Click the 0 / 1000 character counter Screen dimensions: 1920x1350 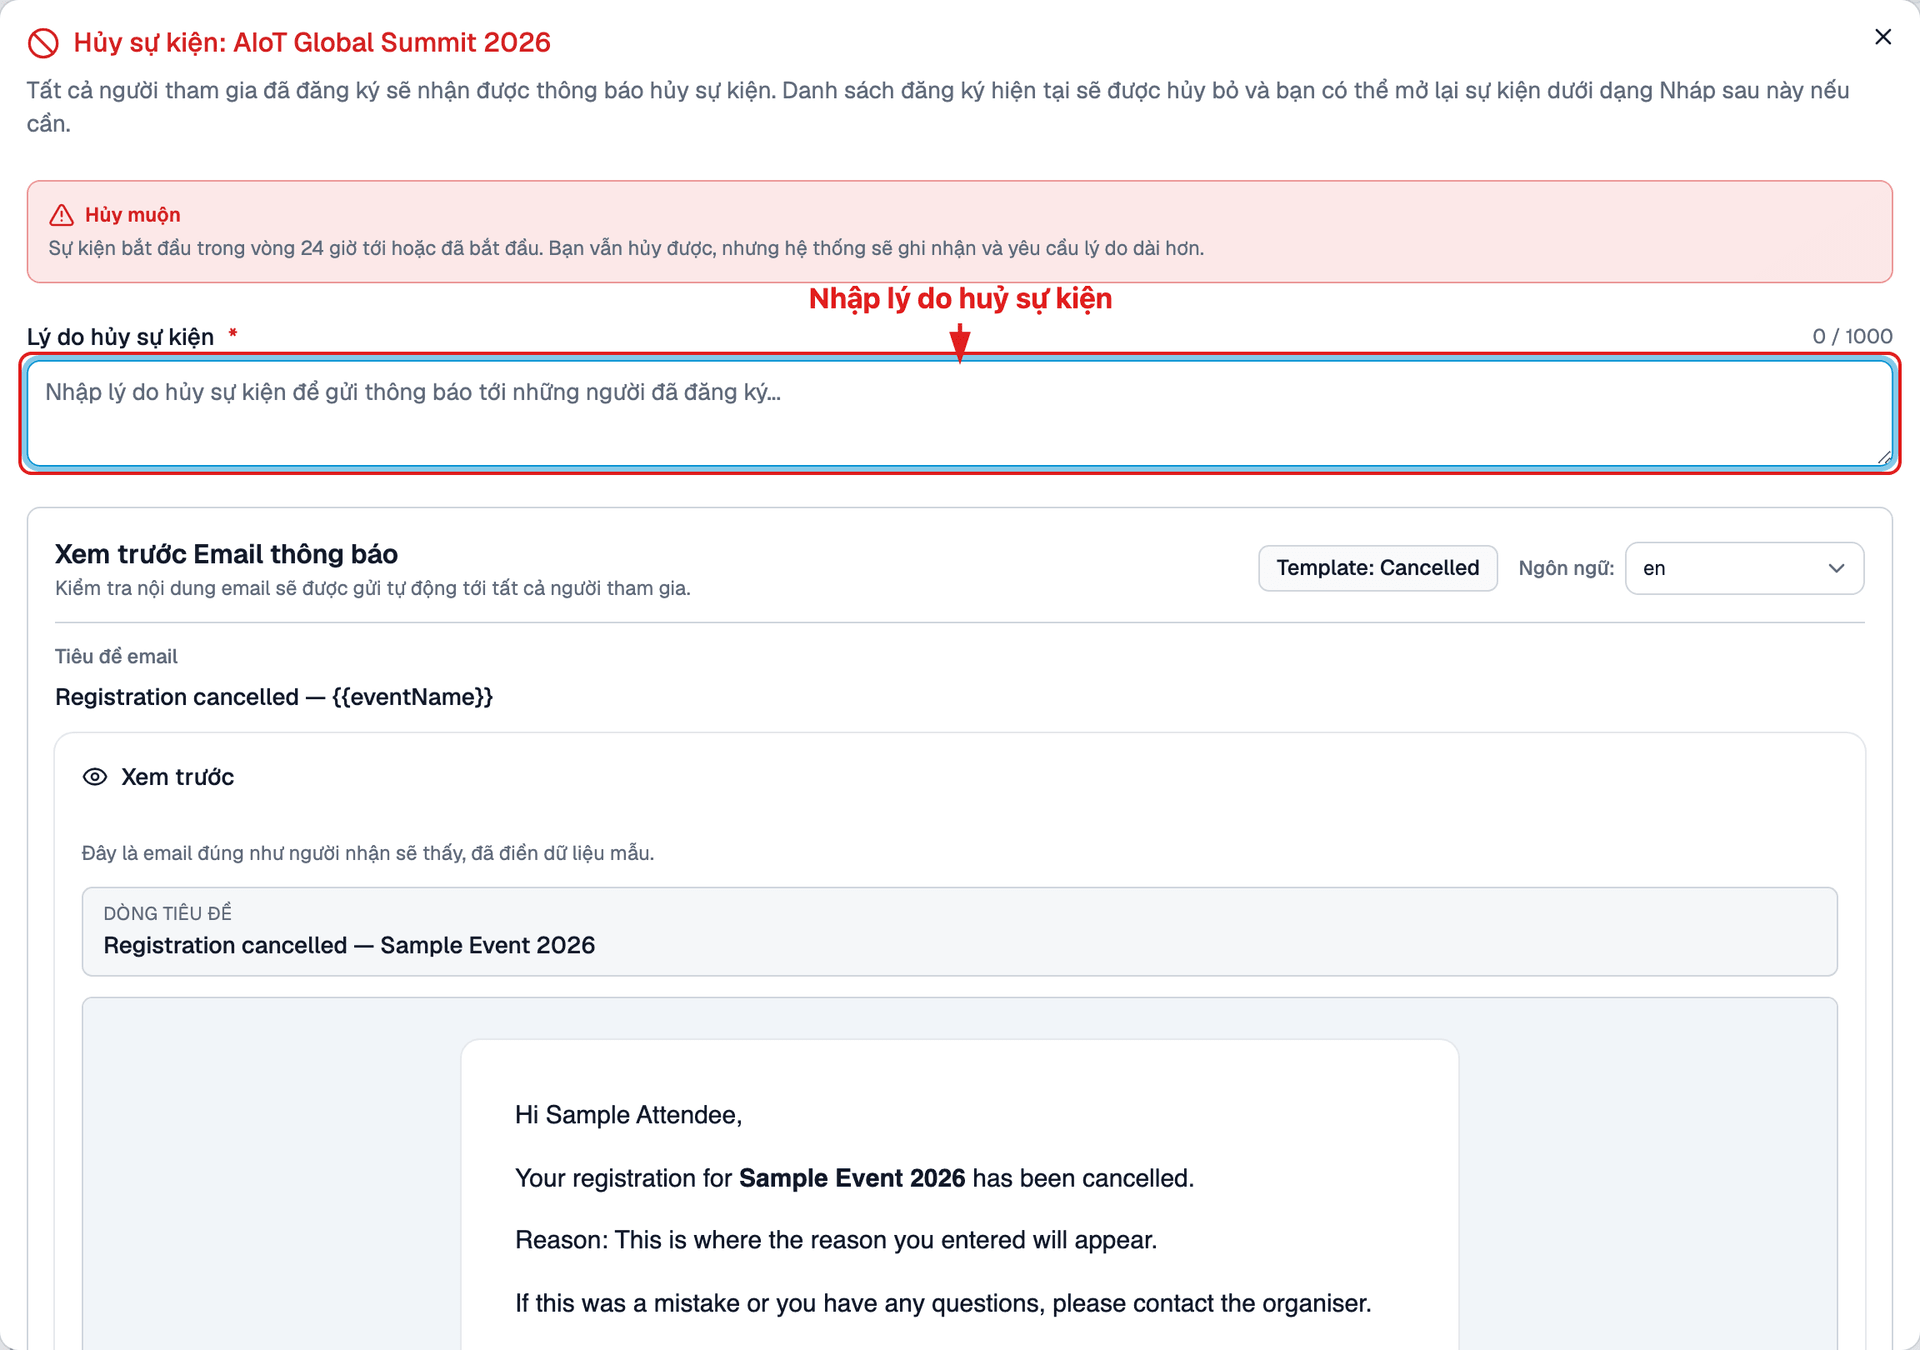coord(1852,336)
